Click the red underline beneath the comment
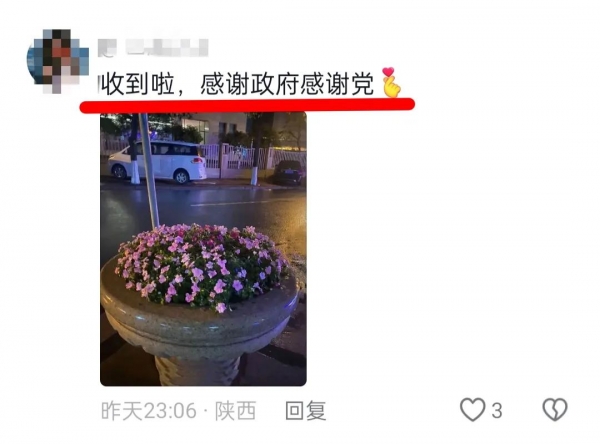 [x=247, y=104]
